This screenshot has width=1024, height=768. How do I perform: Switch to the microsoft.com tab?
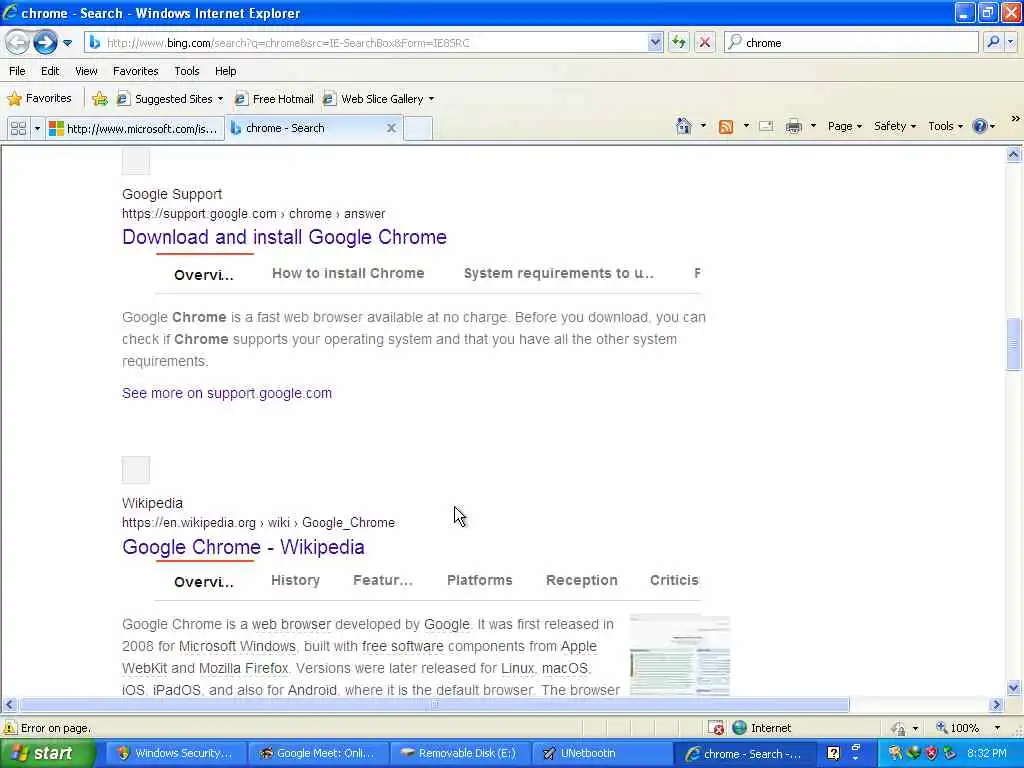click(135, 129)
